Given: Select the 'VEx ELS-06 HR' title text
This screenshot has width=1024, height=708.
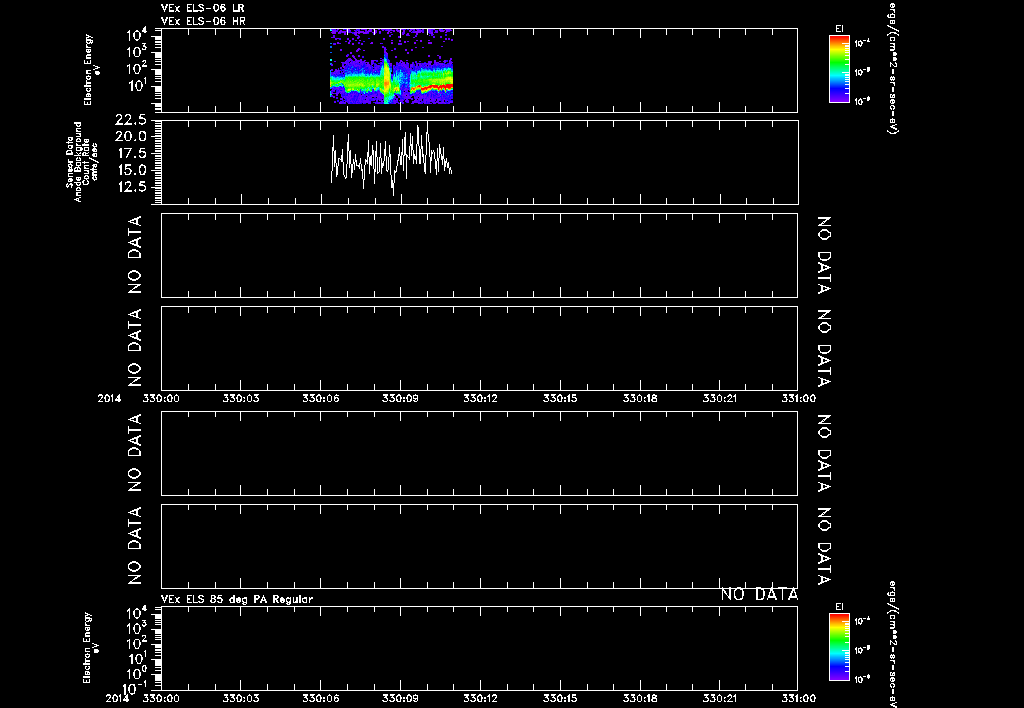Looking at the screenshot, I should [203, 22].
